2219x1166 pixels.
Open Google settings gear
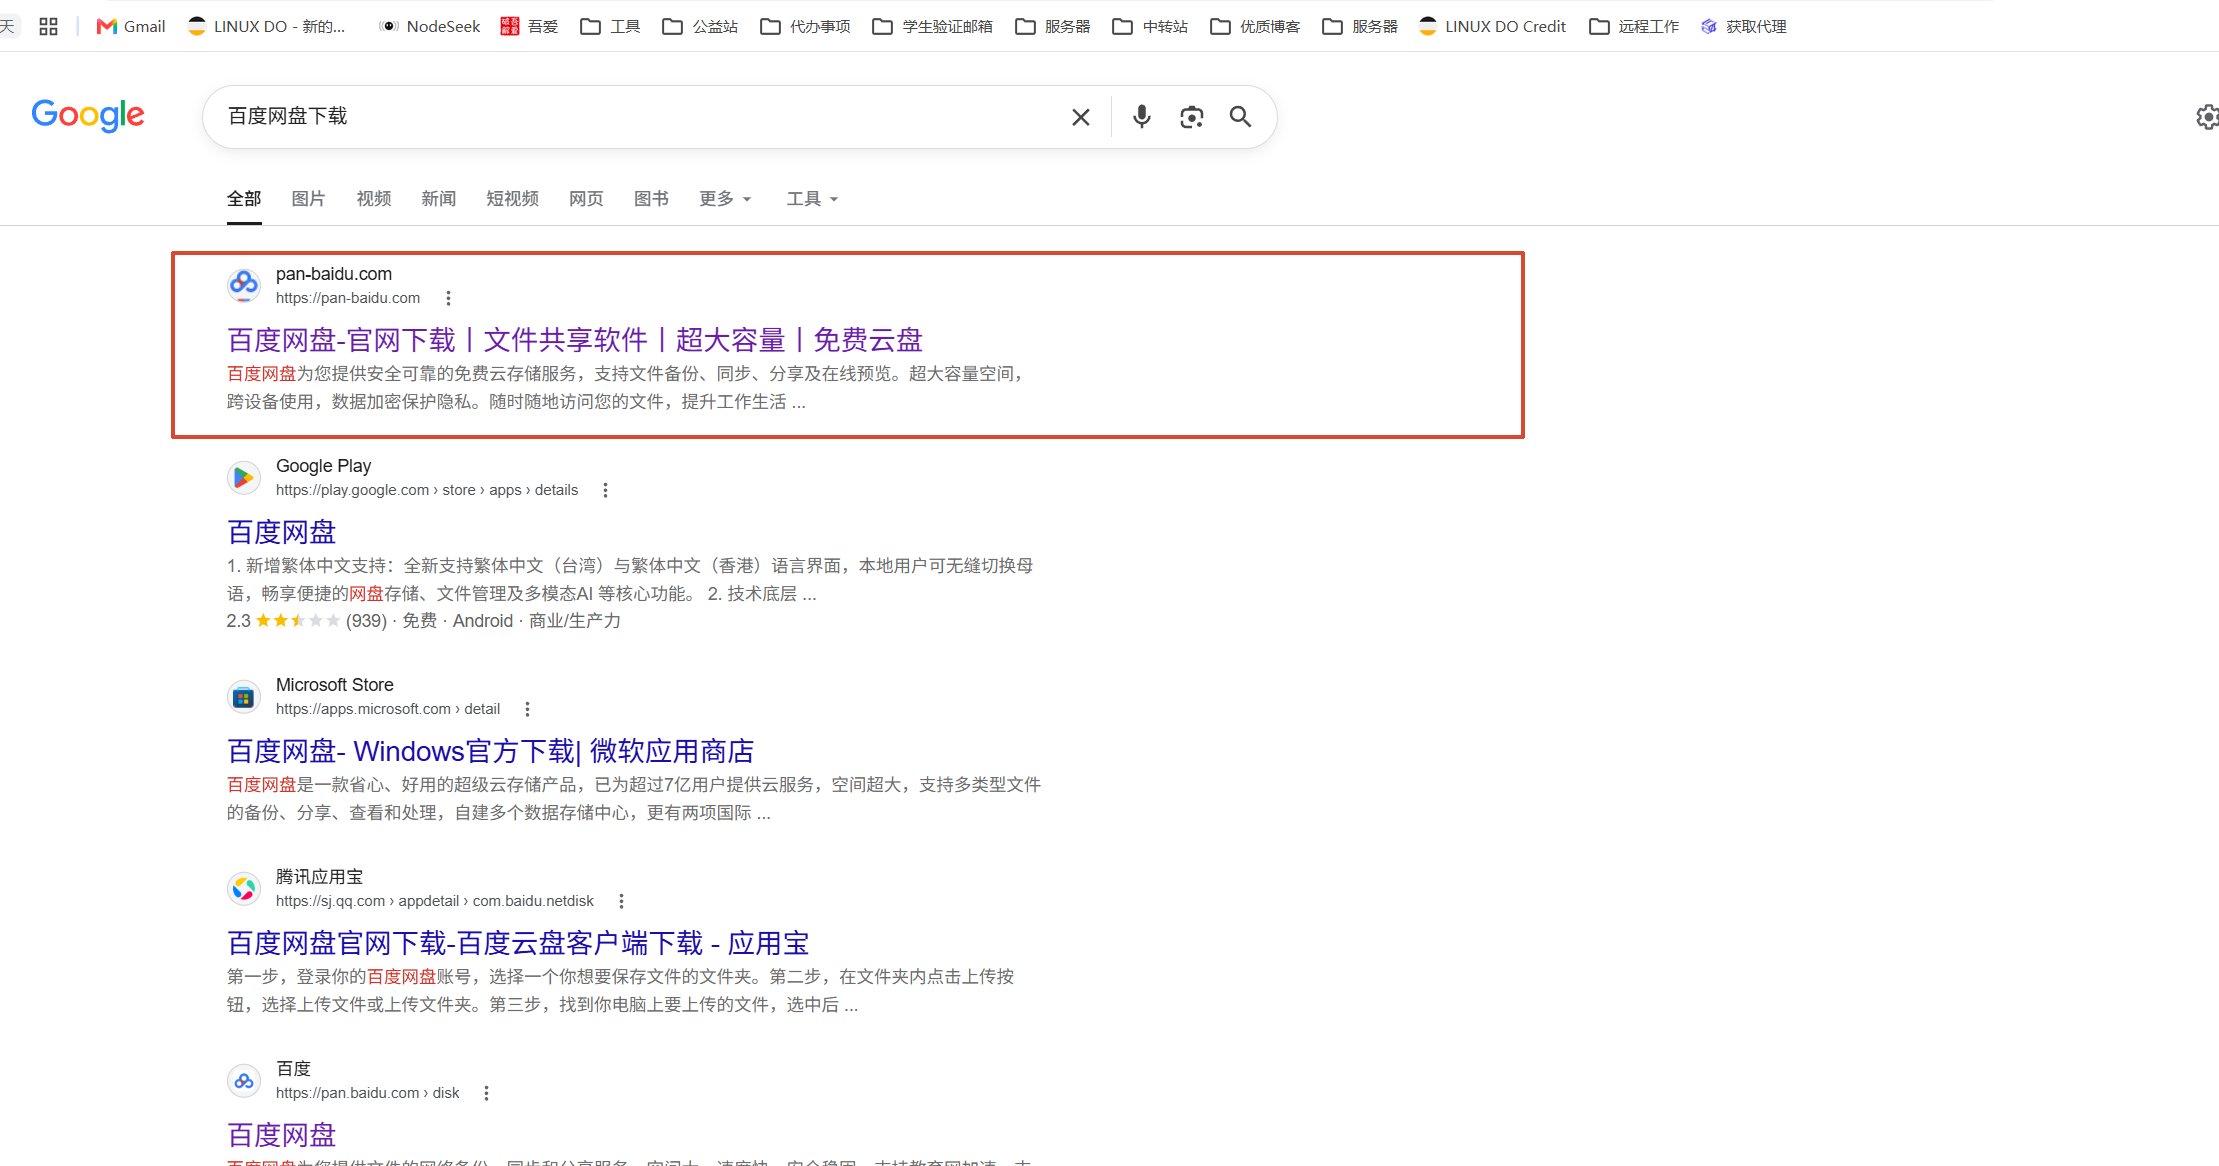2207,117
